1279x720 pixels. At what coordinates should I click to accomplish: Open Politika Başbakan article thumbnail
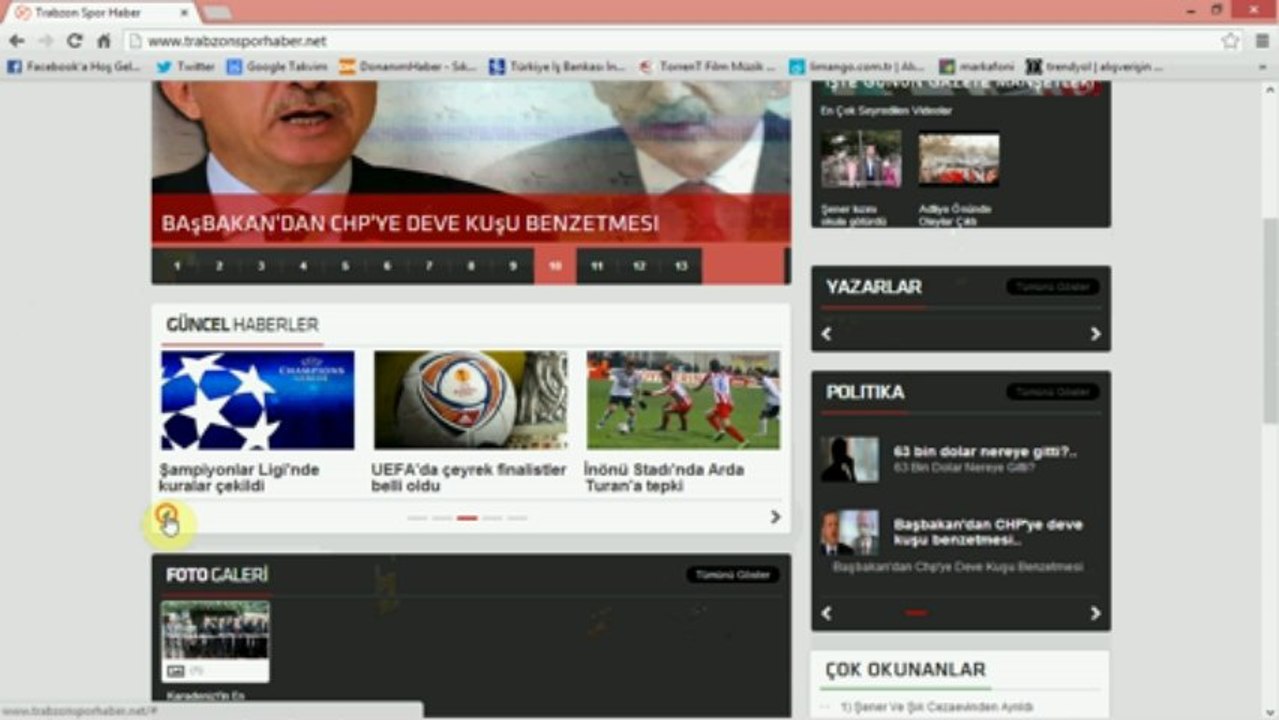(x=850, y=533)
